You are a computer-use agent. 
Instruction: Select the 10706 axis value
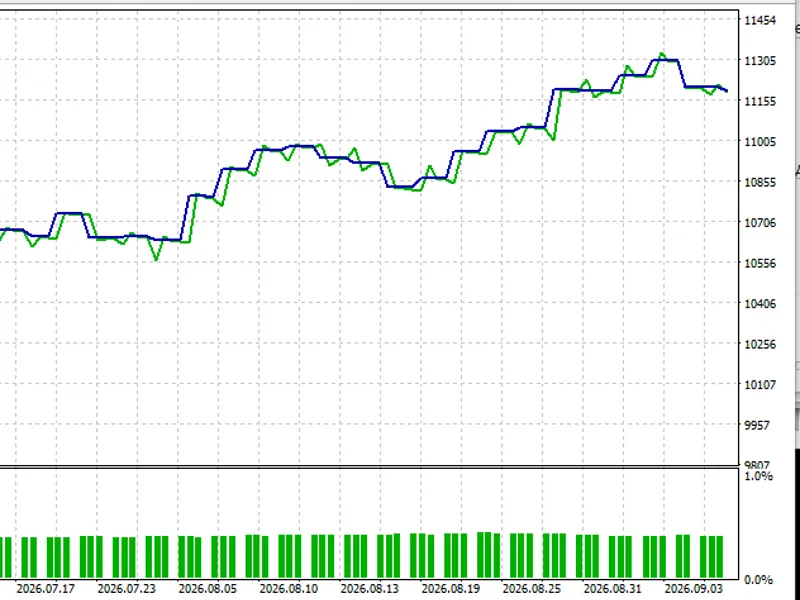click(x=760, y=223)
